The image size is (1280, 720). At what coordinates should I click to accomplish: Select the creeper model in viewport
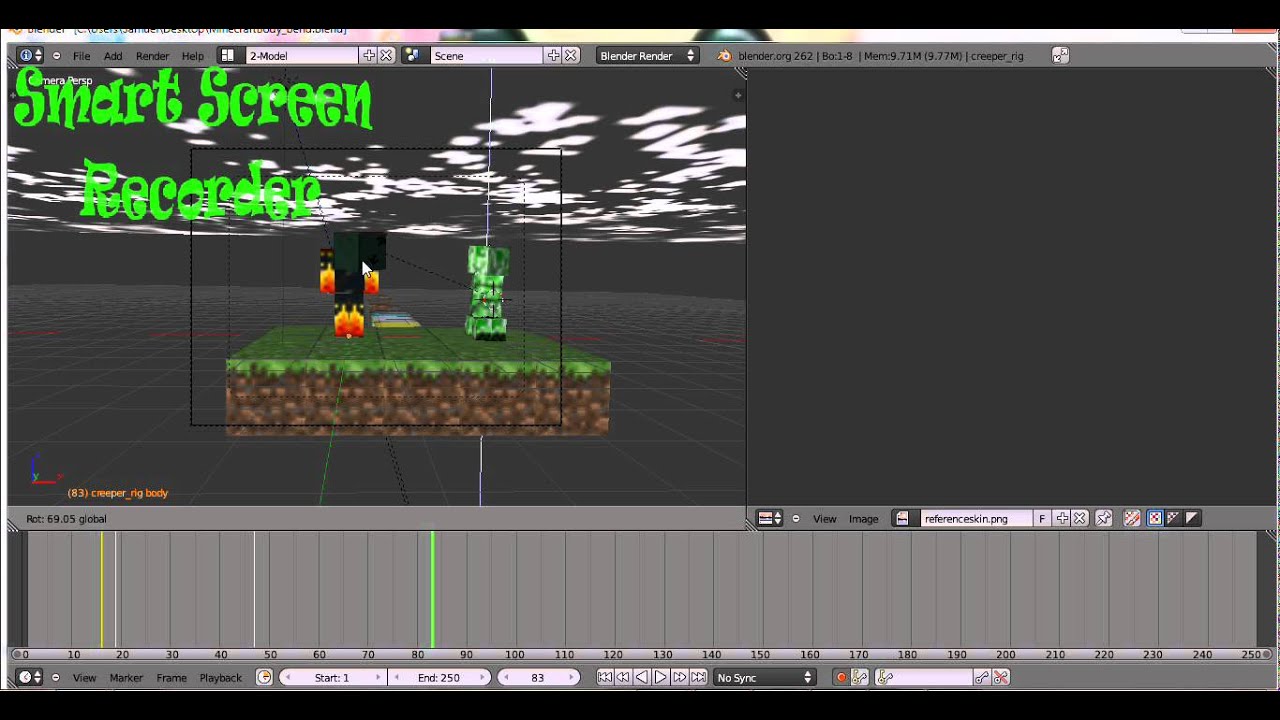488,293
